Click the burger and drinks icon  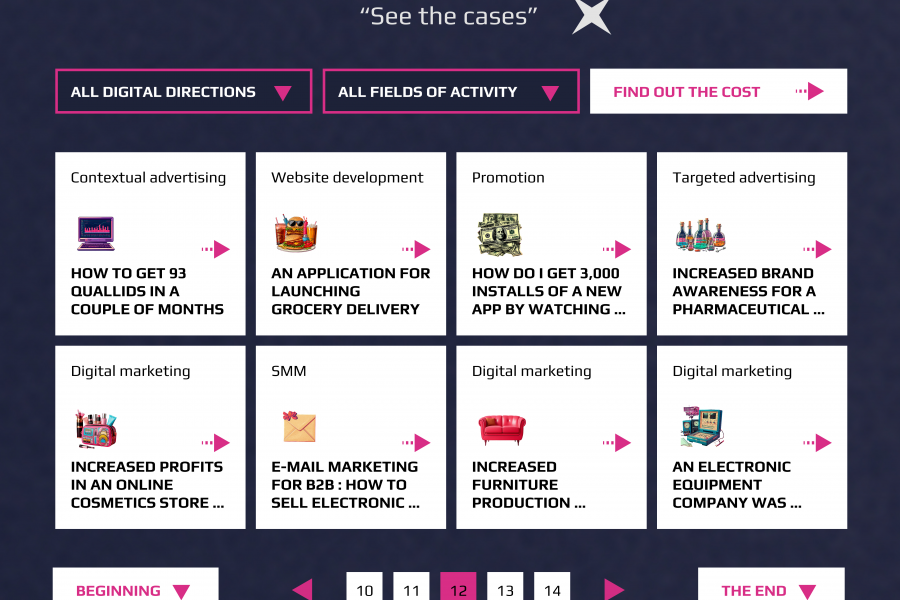296,234
